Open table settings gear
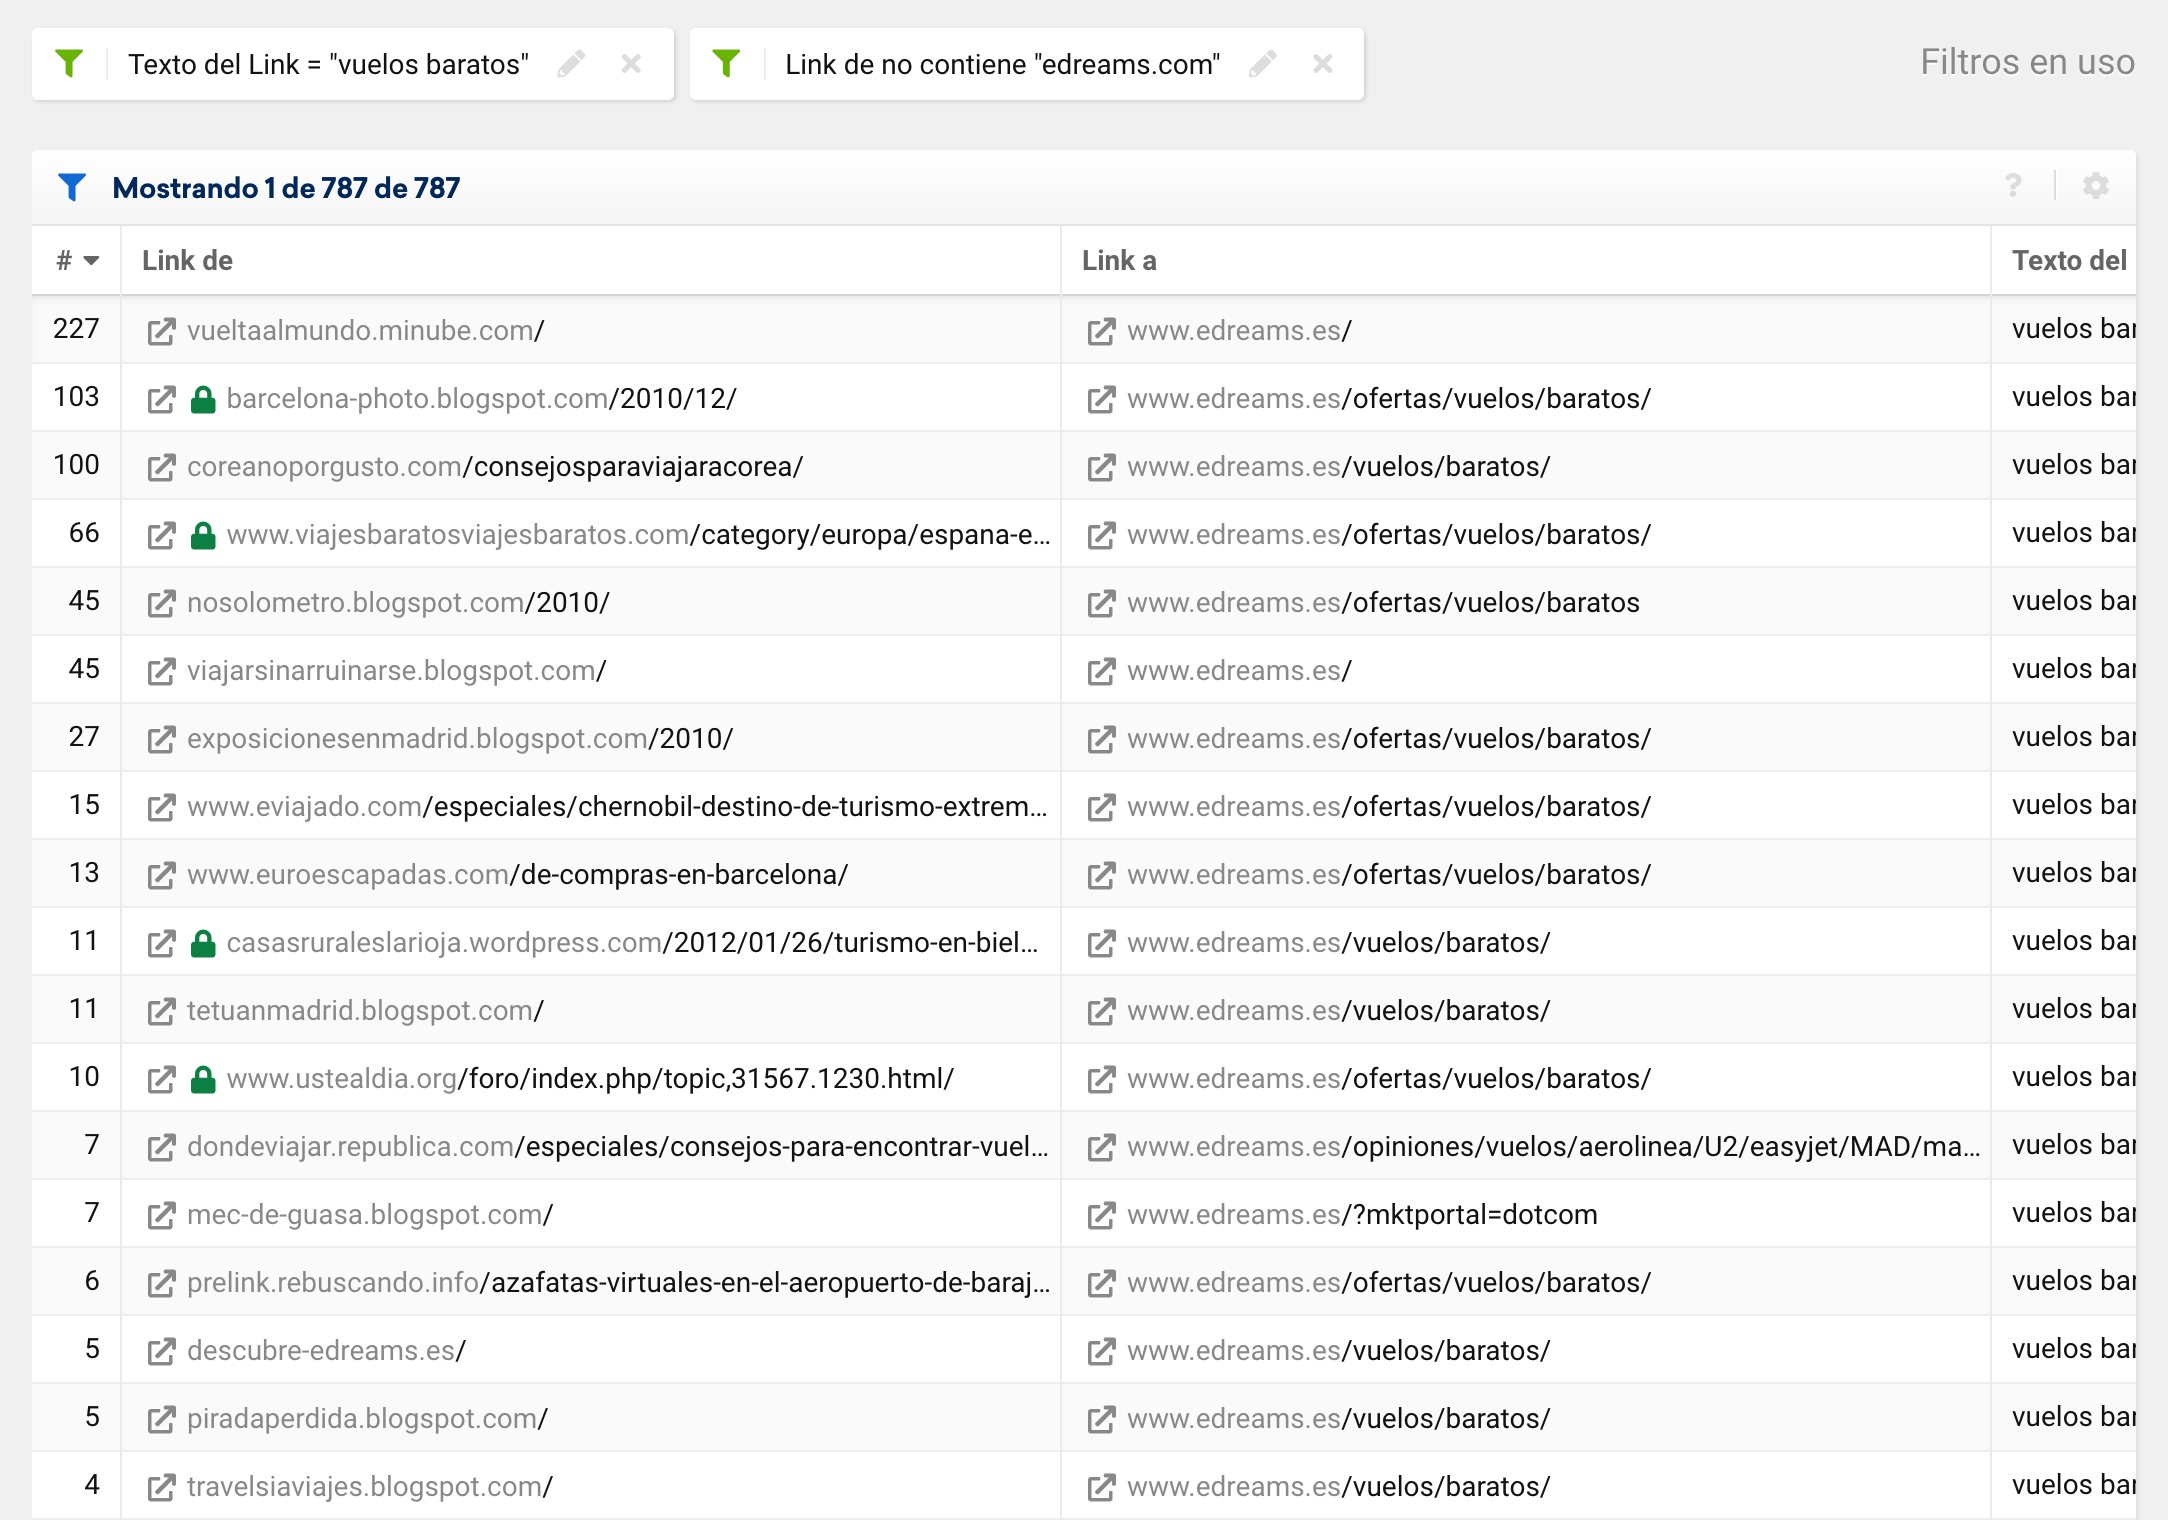This screenshot has height=1520, width=2168. pos(2095,186)
